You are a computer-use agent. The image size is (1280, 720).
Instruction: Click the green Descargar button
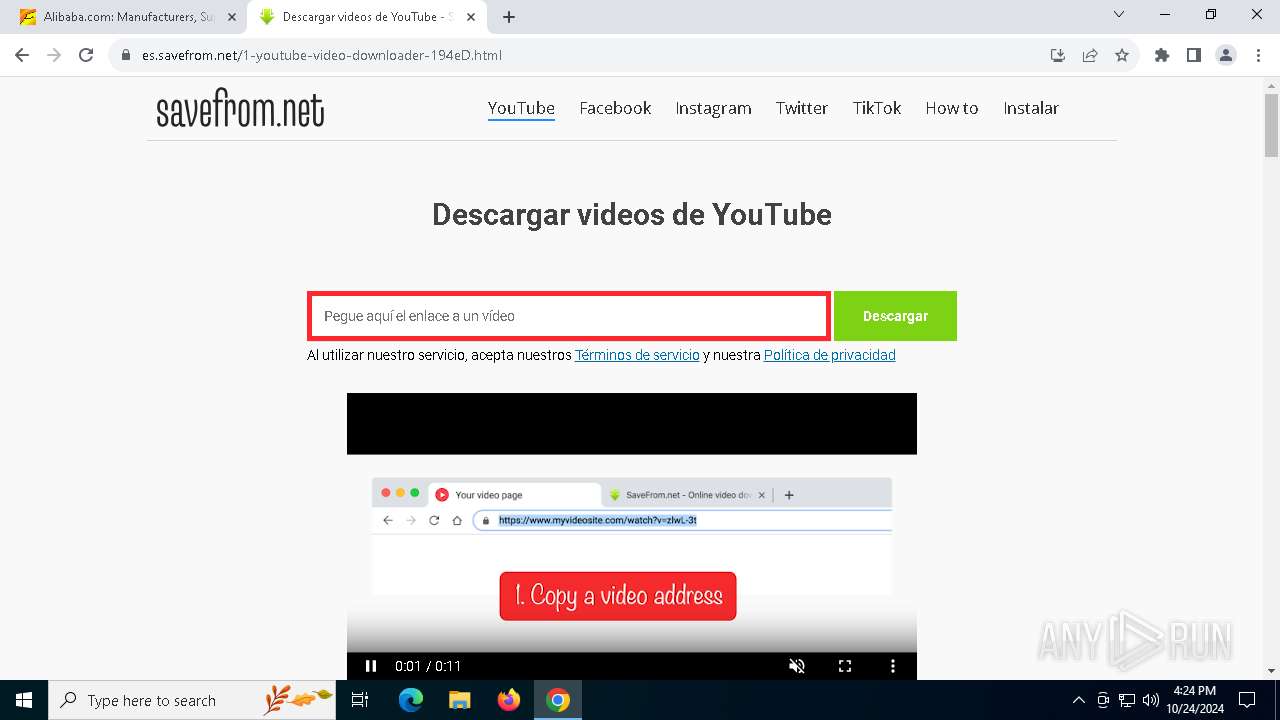(895, 316)
